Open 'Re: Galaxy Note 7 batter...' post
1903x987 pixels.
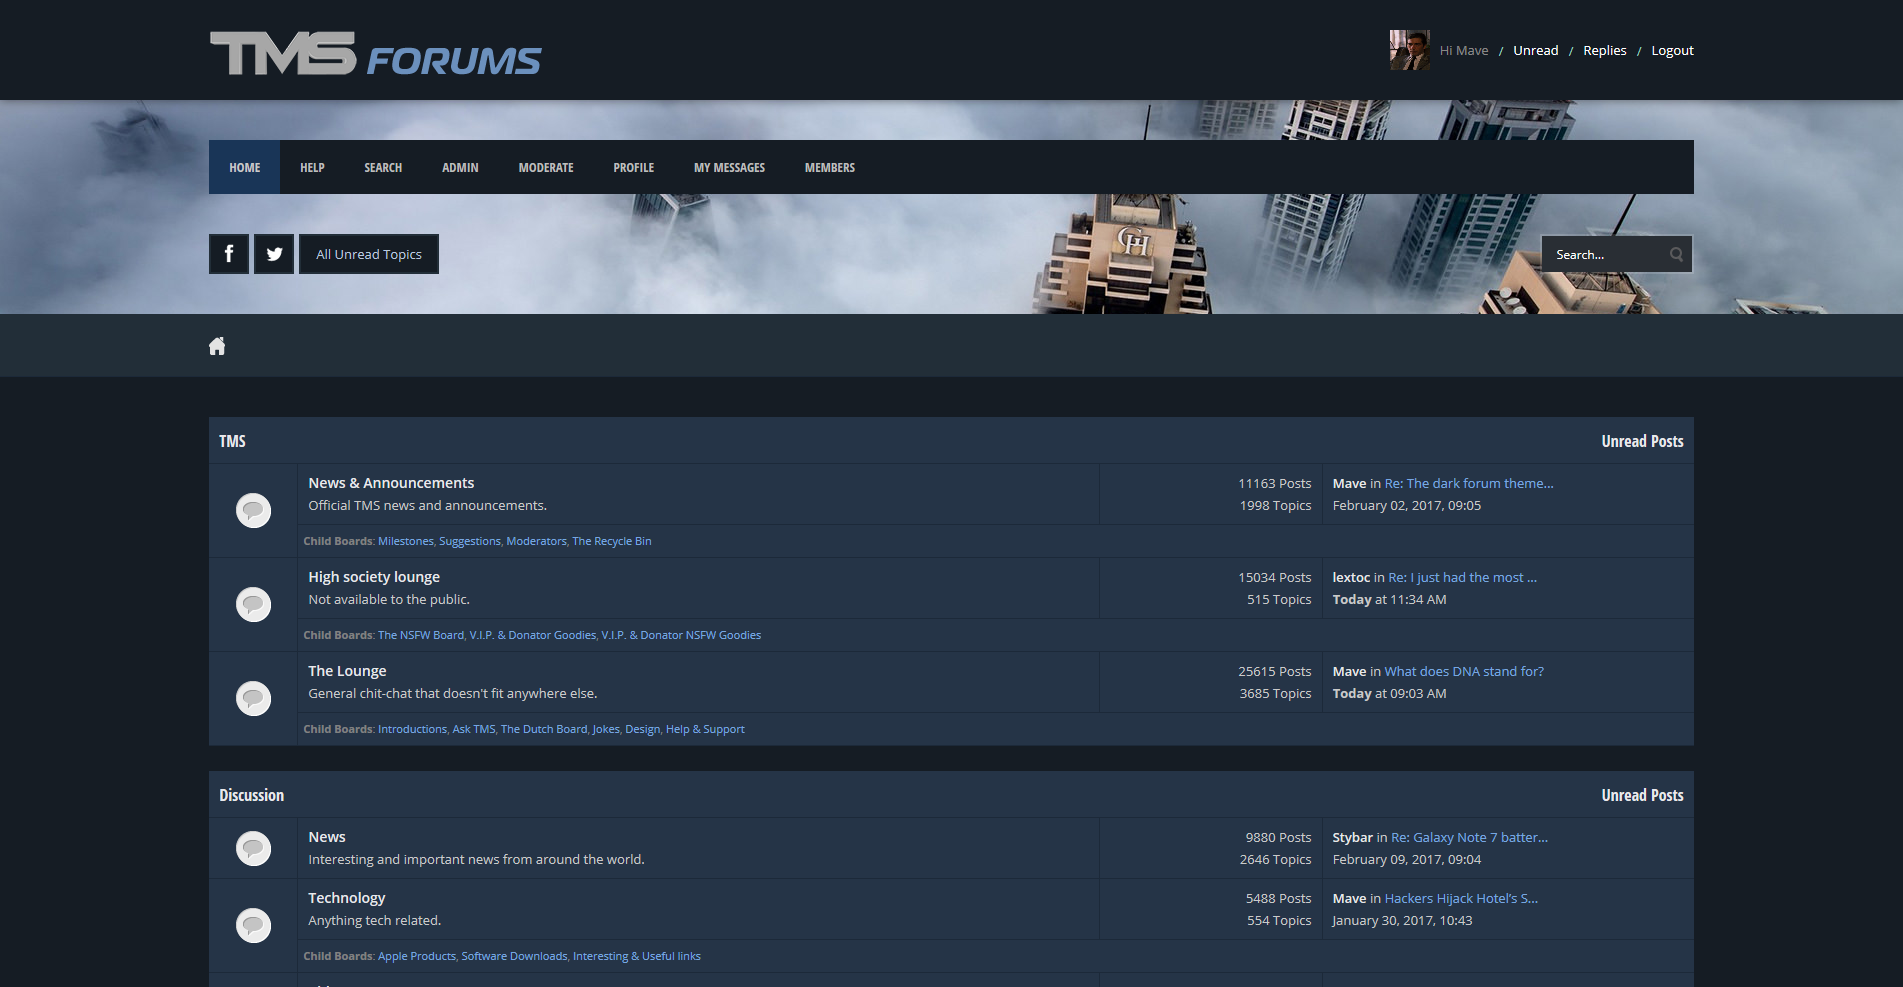pos(1469,837)
